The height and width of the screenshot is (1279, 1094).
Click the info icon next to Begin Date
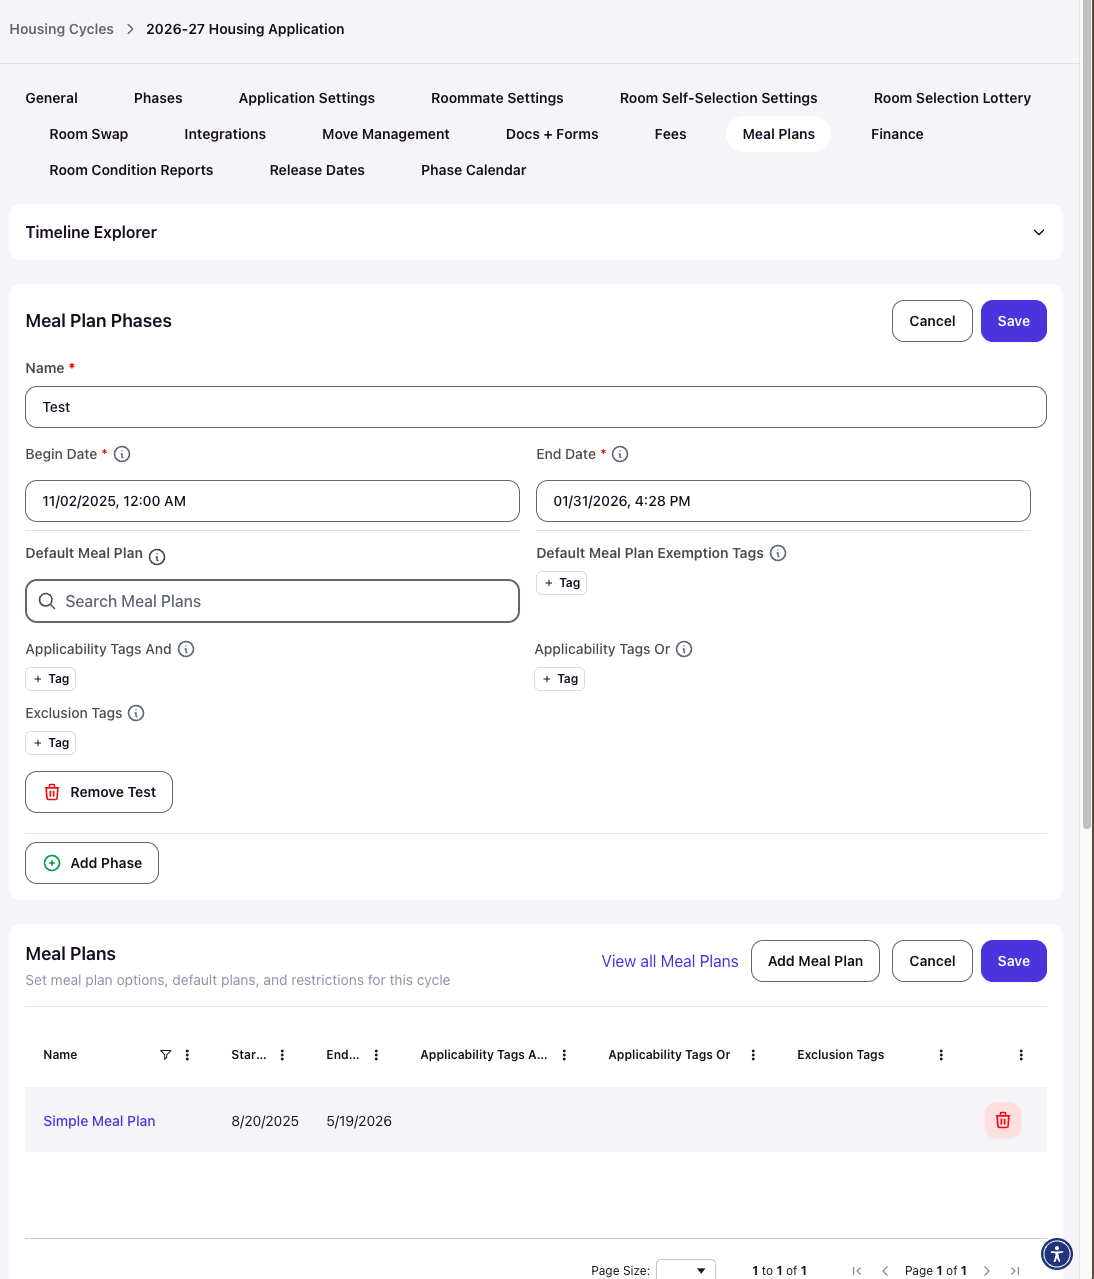point(122,454)
